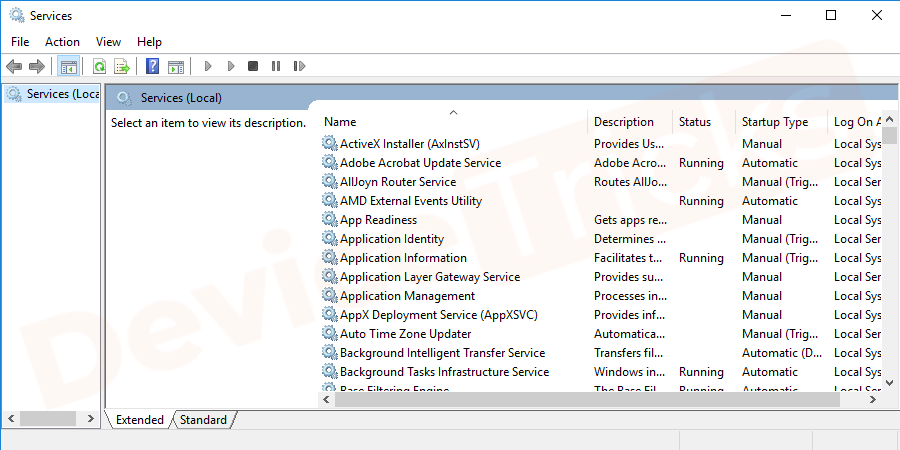Click the Start Service play icon
The width and height of the screenshot is (900, 450).
click(208, 67)
